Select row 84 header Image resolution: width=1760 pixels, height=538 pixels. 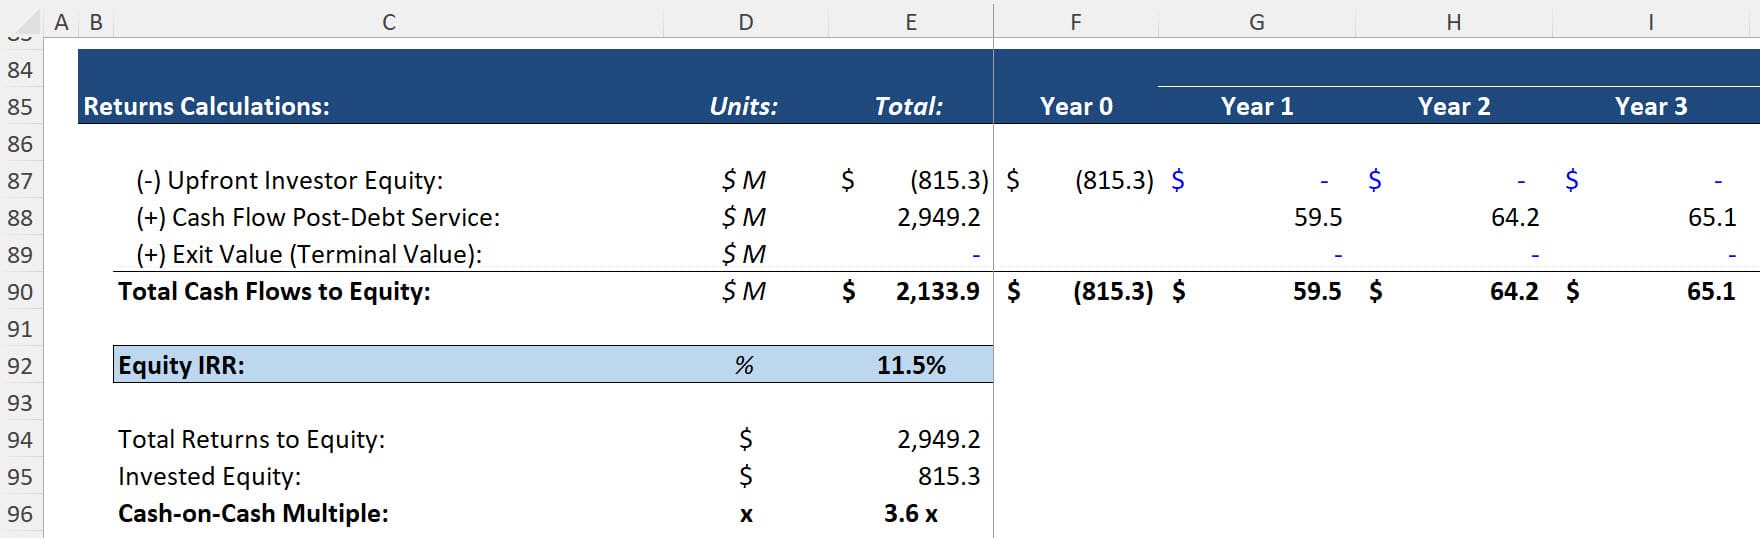[x=21, y=70]
